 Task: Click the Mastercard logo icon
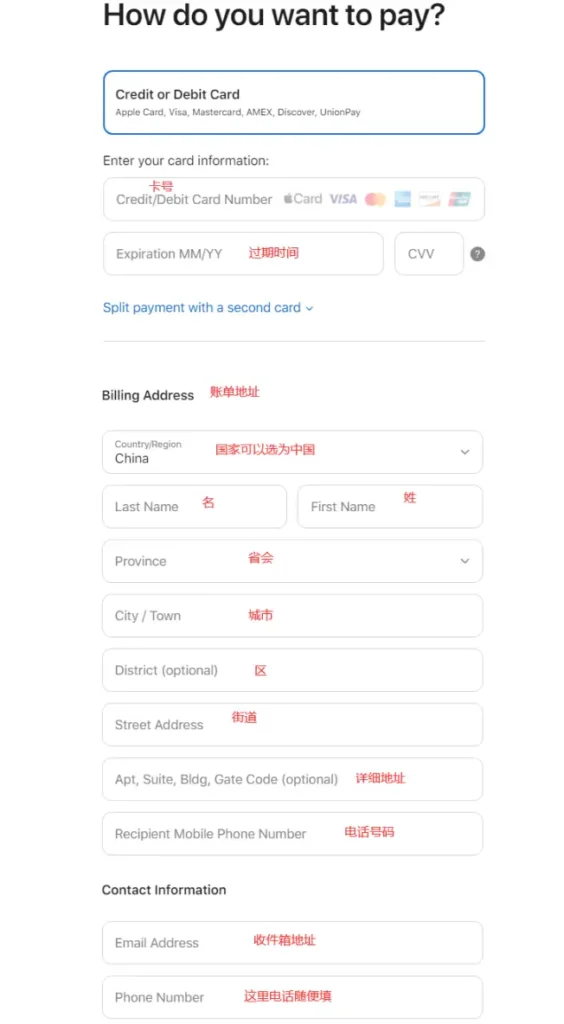(x=375, y=199)
